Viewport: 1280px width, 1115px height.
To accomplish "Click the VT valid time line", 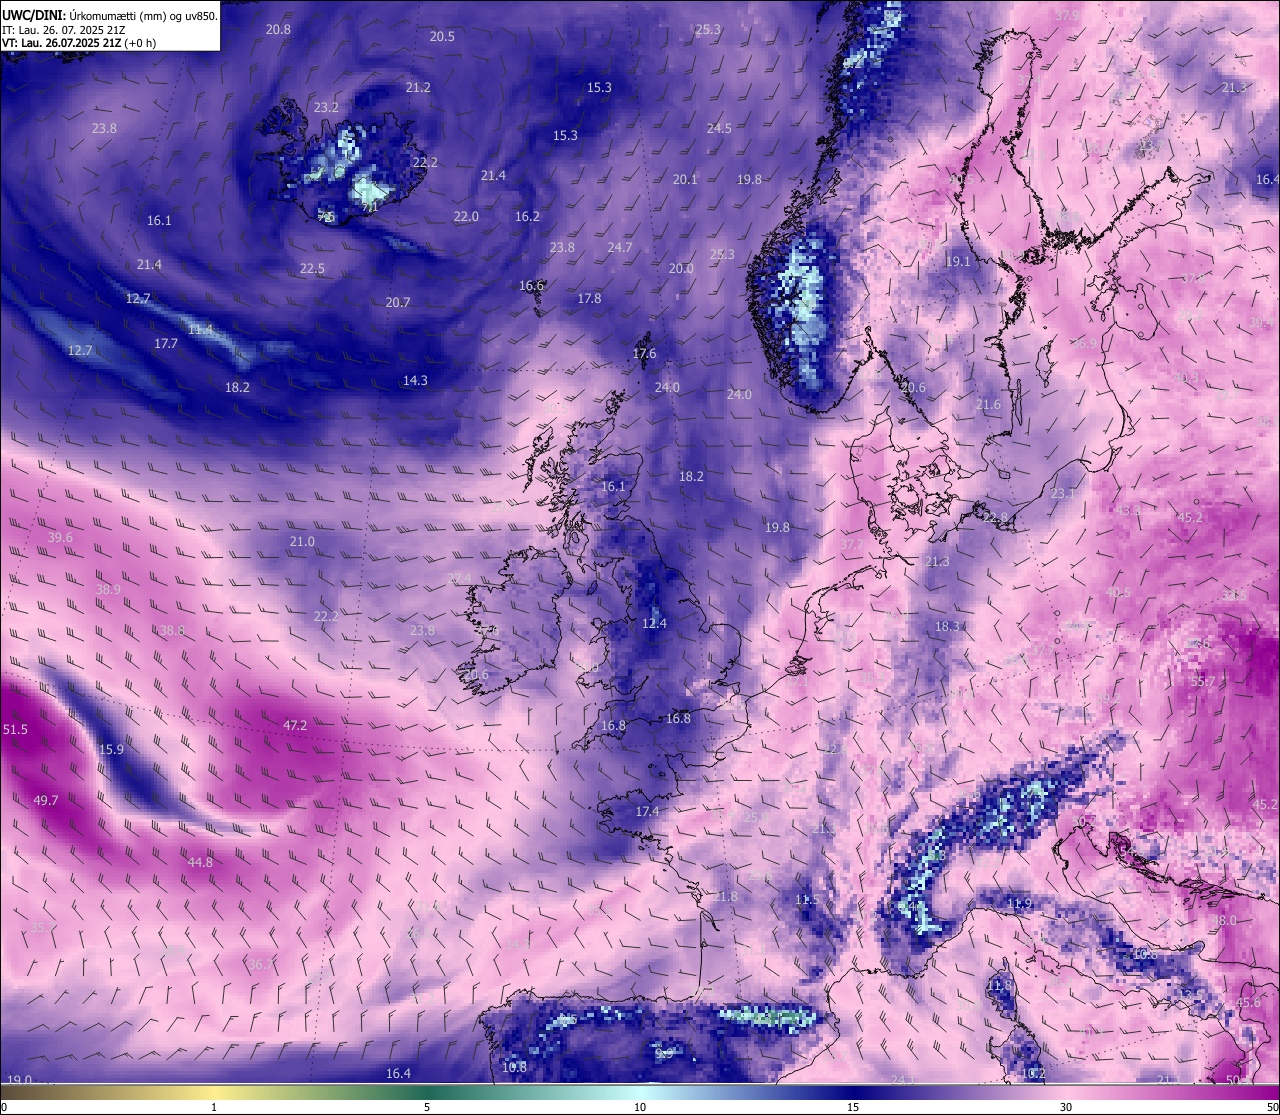I will 79,43.
